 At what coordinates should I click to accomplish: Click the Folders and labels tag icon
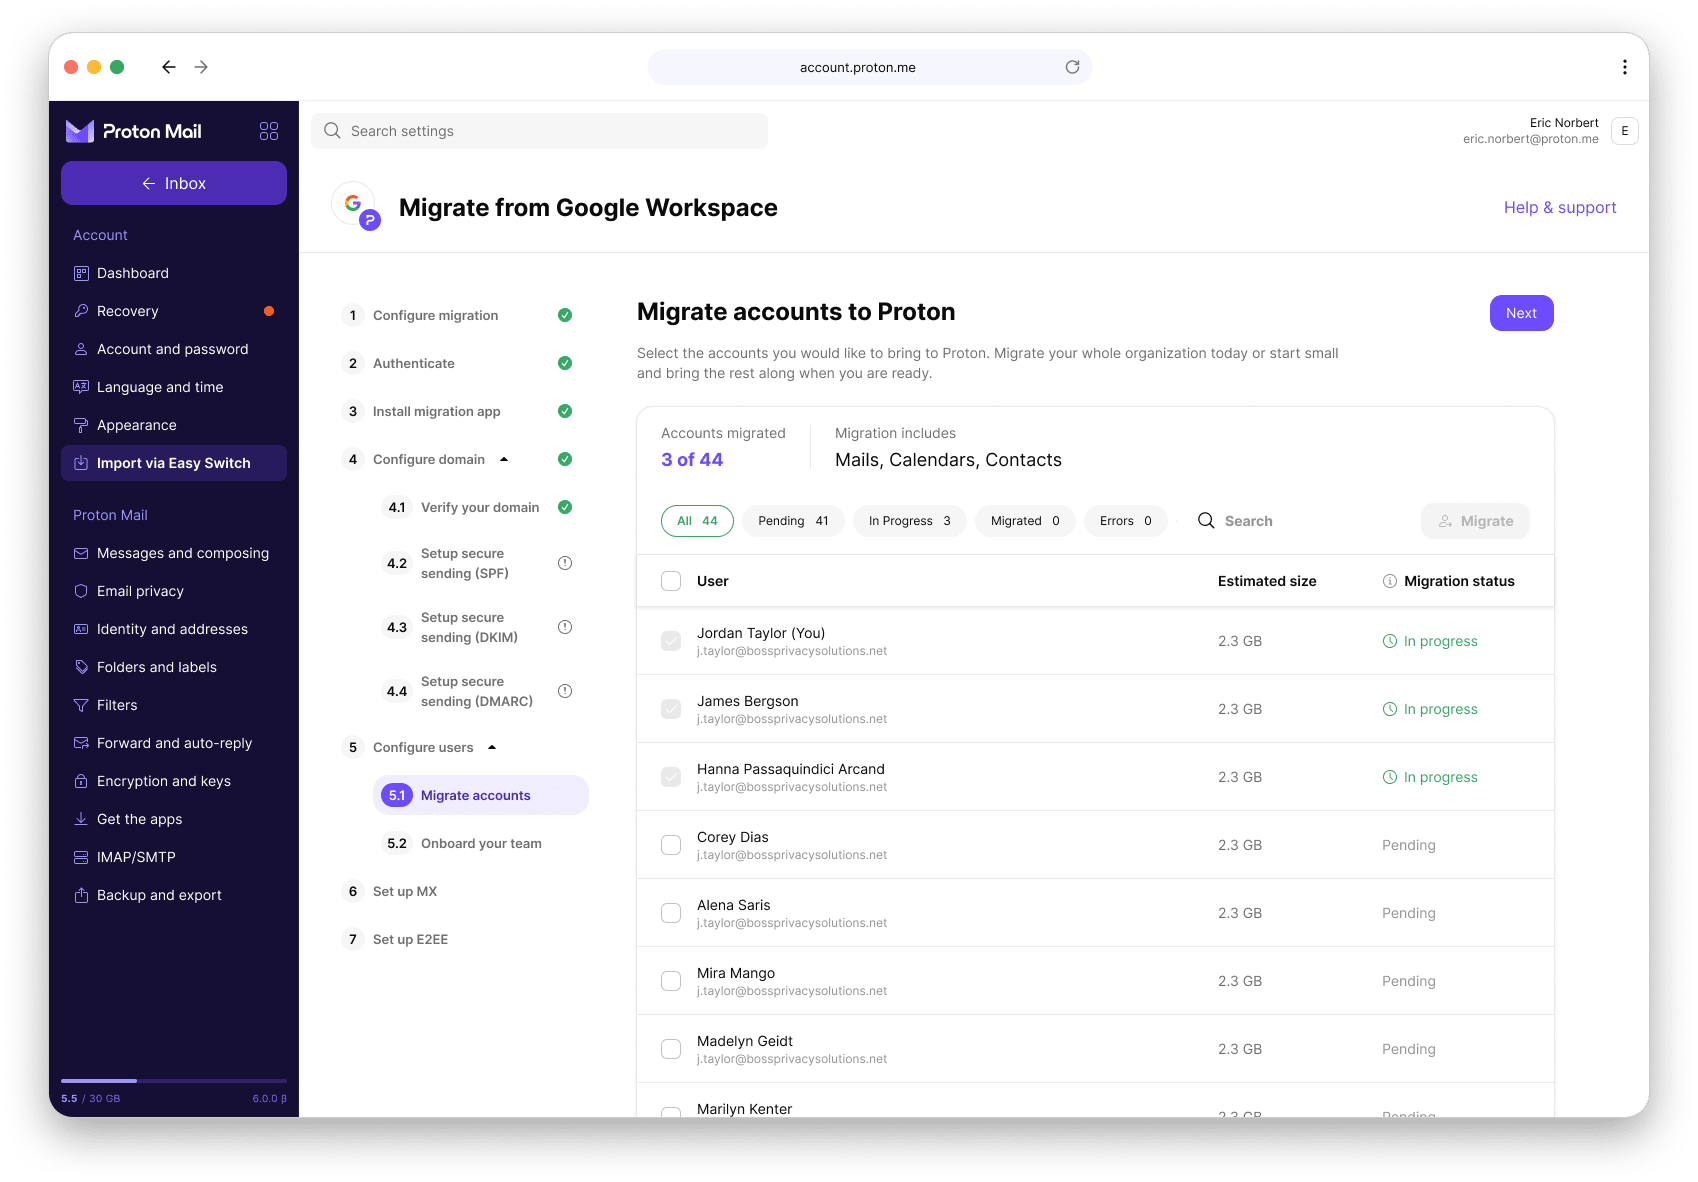[81, 667]
